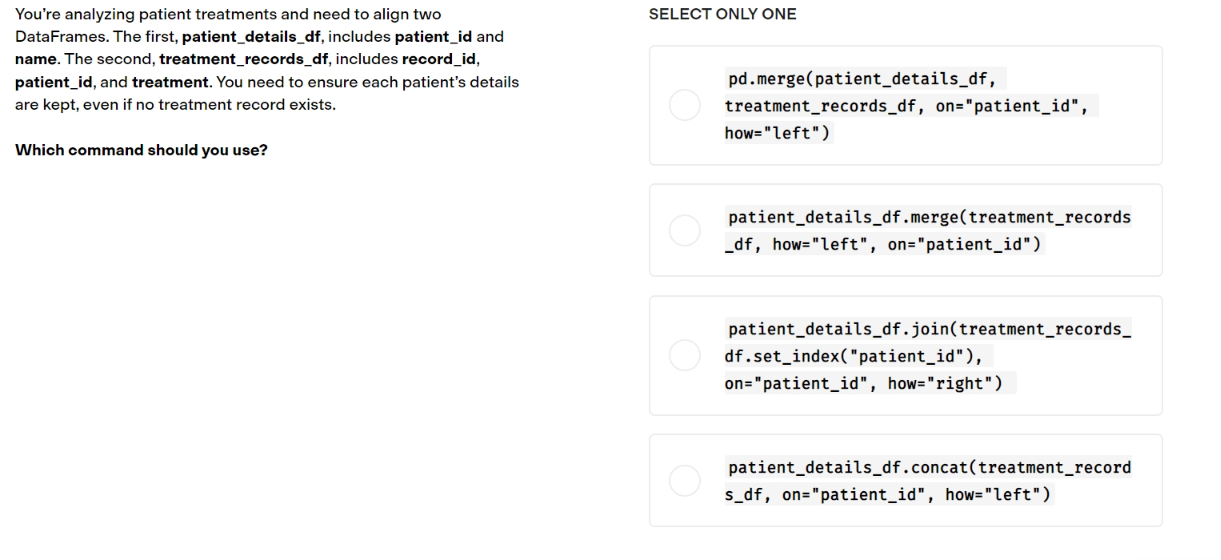
Task: Click 's_df, on="patient_id"' line in concat answer
Action: (826, 494)
